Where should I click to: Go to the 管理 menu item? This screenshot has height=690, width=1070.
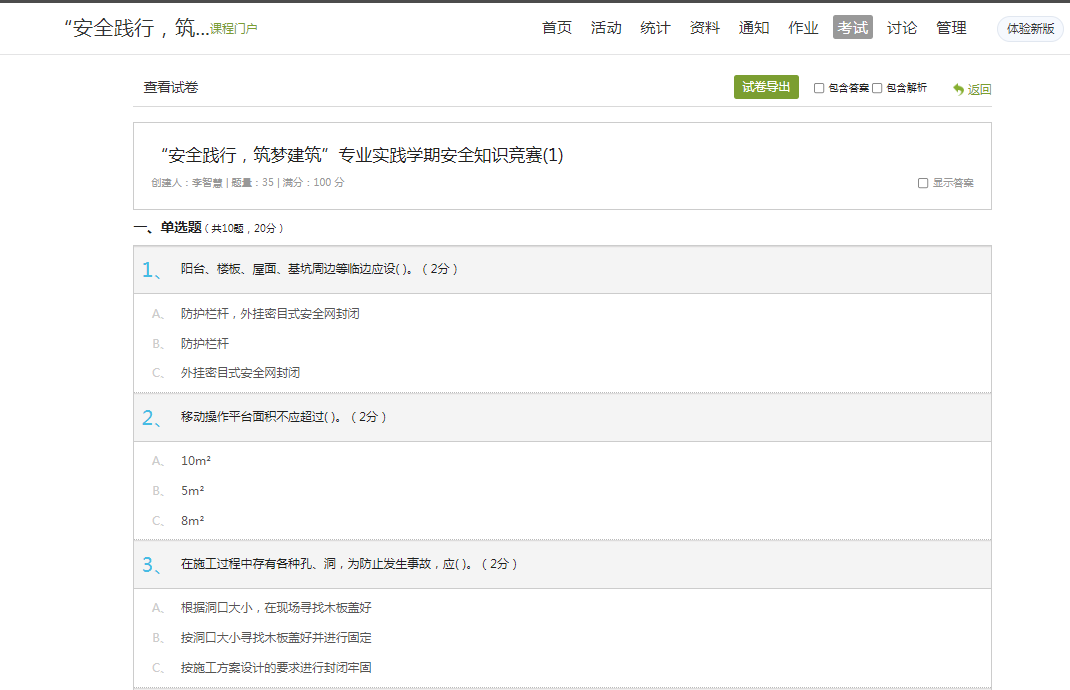coord(951,28)
